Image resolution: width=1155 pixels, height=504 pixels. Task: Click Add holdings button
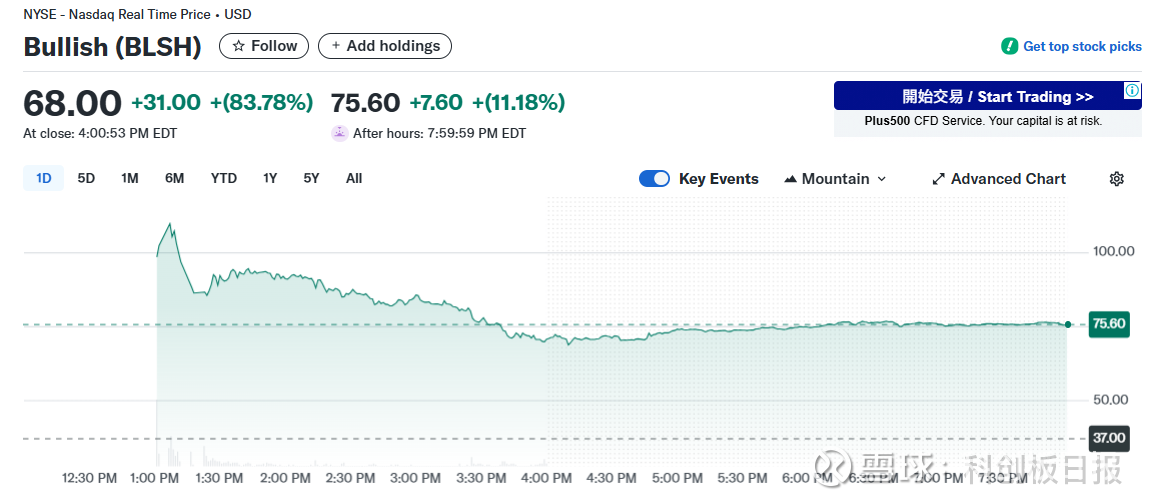tap(385, 46)
